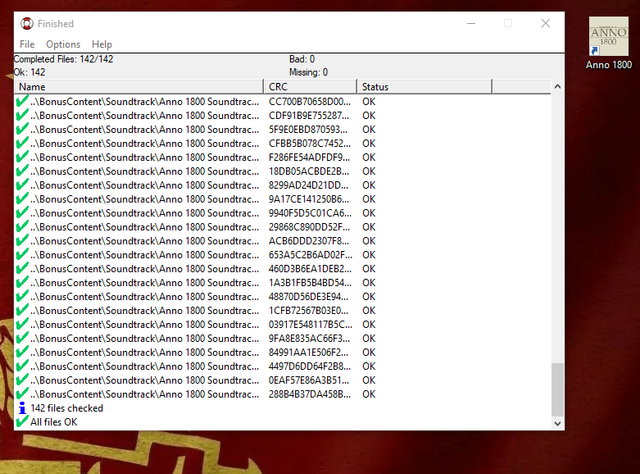Click CRC value 8299AD24D21DD...
The height and width of the screenshot is (474, 640).
309,185
